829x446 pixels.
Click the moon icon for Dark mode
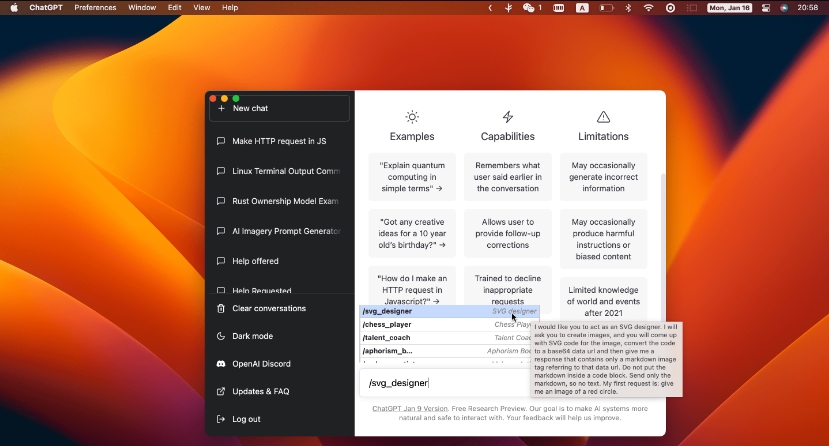[221, 336]
